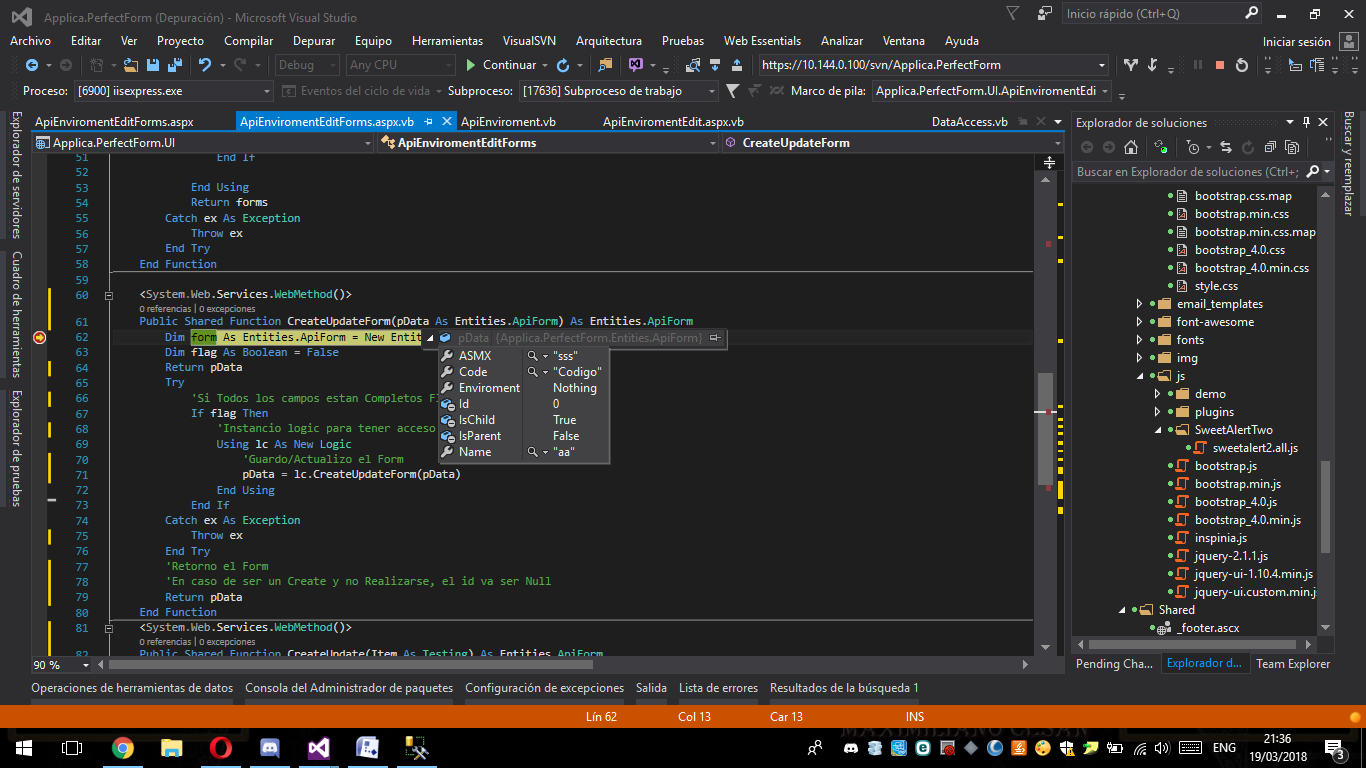Switch to the ApiEnviroment.vb tab
The height and width of the screenshot is (768, 1366).
(x=508, y=122)
